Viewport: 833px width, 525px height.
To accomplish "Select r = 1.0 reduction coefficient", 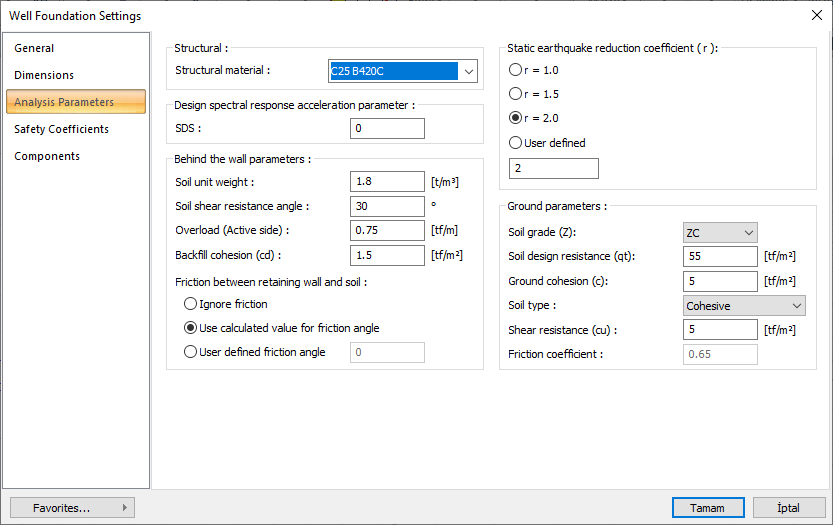I will pos(516,70).
